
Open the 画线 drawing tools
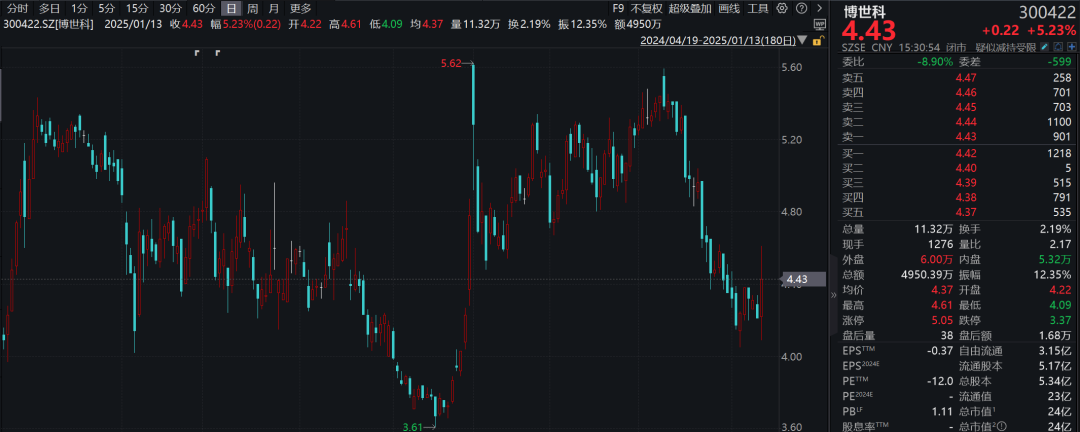pyautogui.click(x=729, y=8)
